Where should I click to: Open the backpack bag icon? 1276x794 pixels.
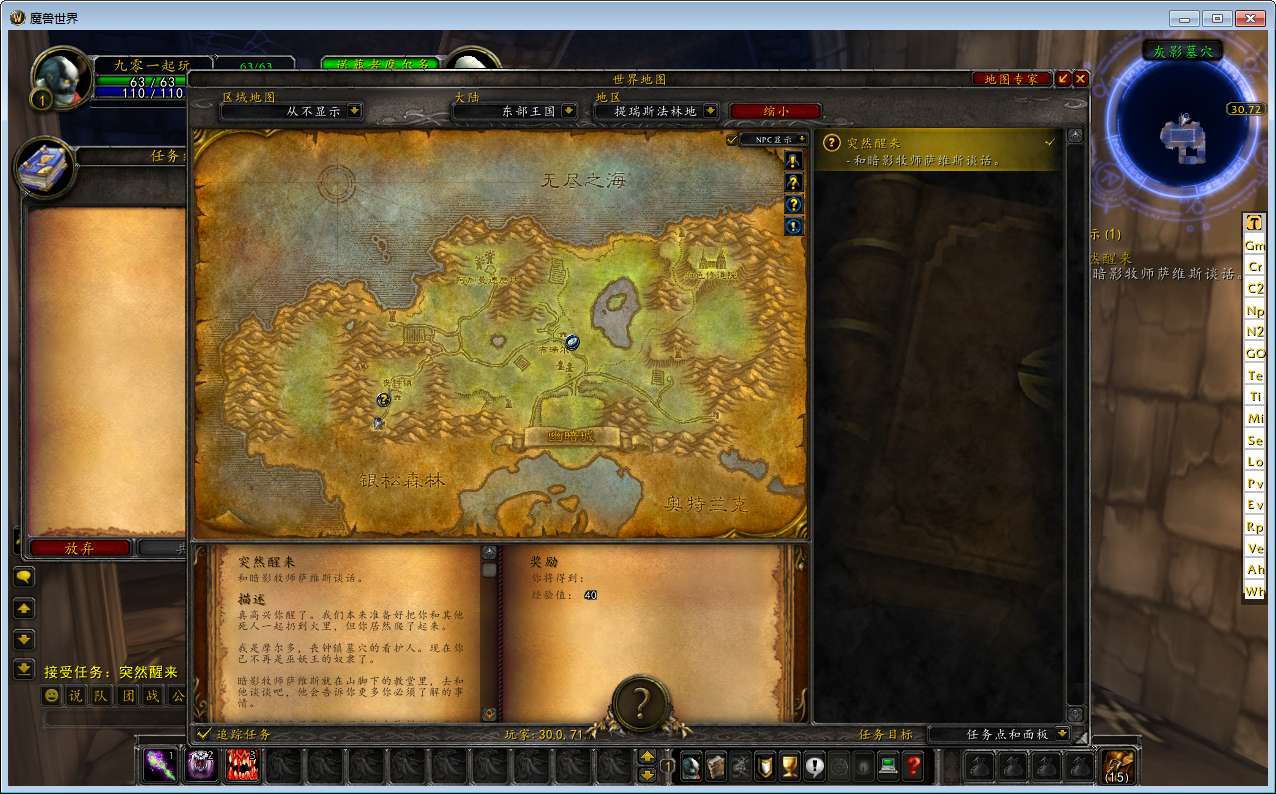(x=1116, y=766)
